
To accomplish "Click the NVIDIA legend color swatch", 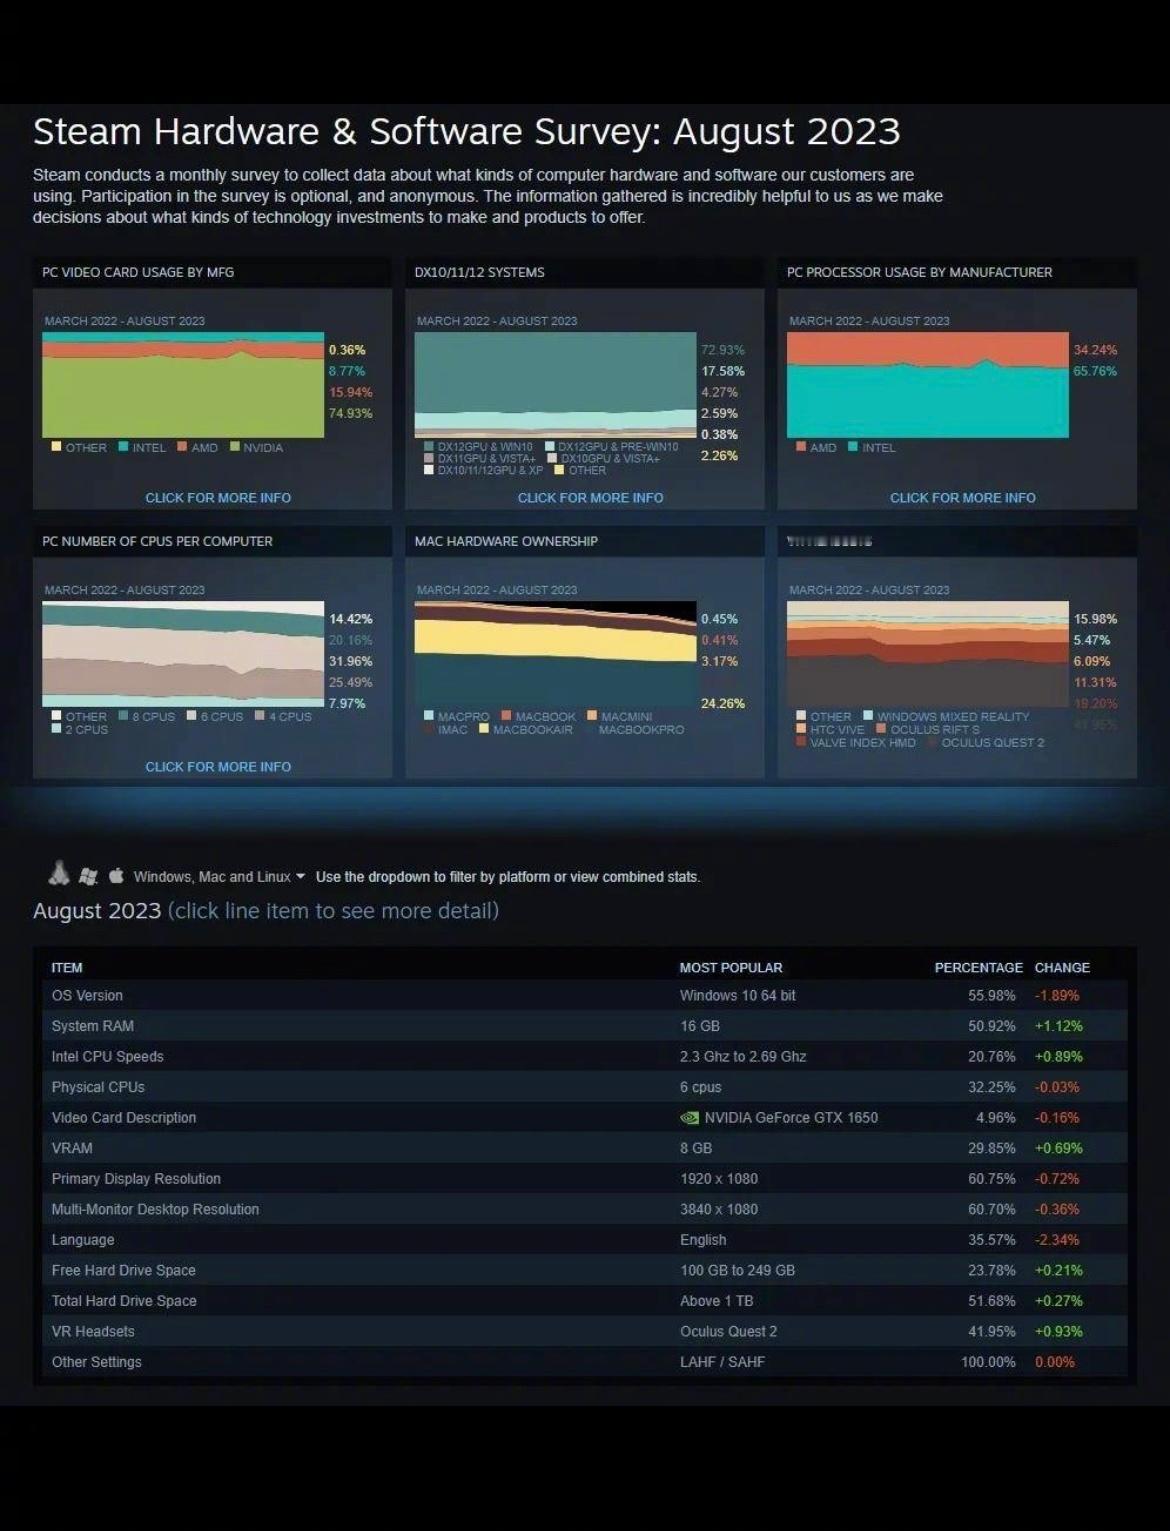I will click(x=235, y=447).
